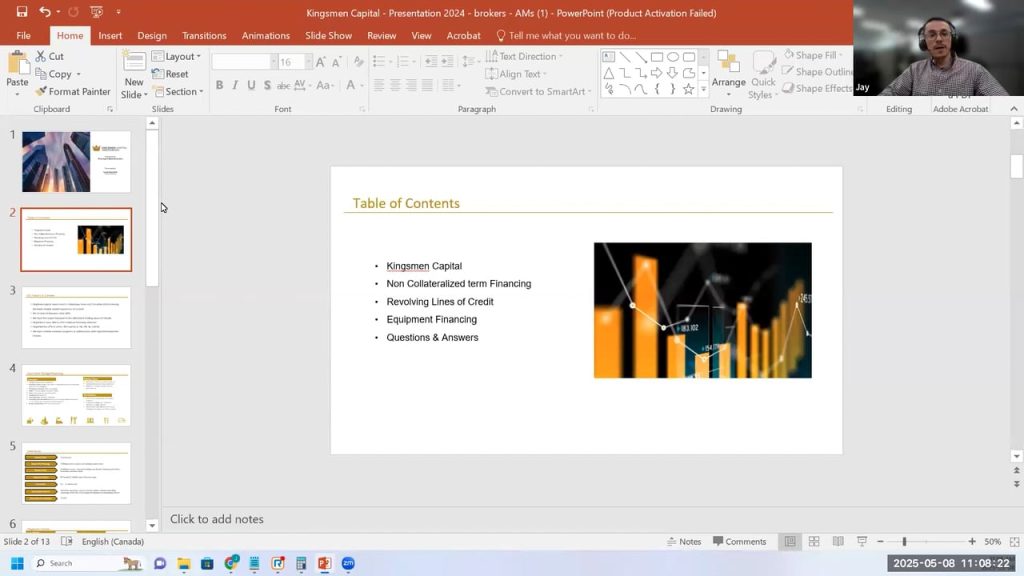
Task: Switch to the Design tab
Action: pos(152,36)
